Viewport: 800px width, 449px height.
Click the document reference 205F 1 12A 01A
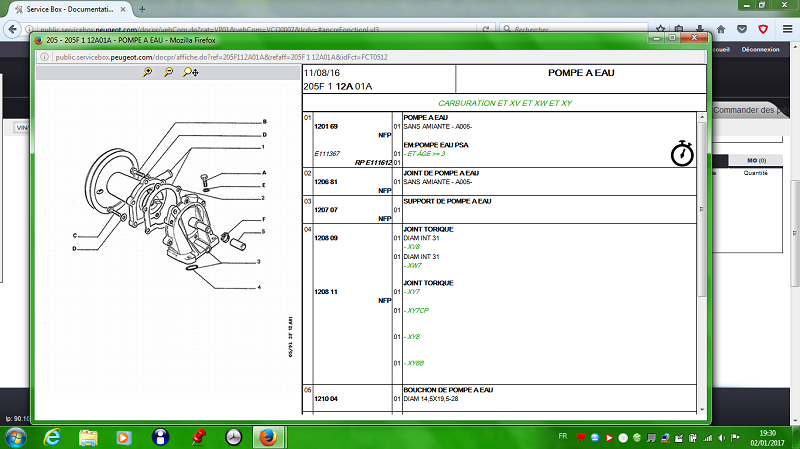[338, 87]
